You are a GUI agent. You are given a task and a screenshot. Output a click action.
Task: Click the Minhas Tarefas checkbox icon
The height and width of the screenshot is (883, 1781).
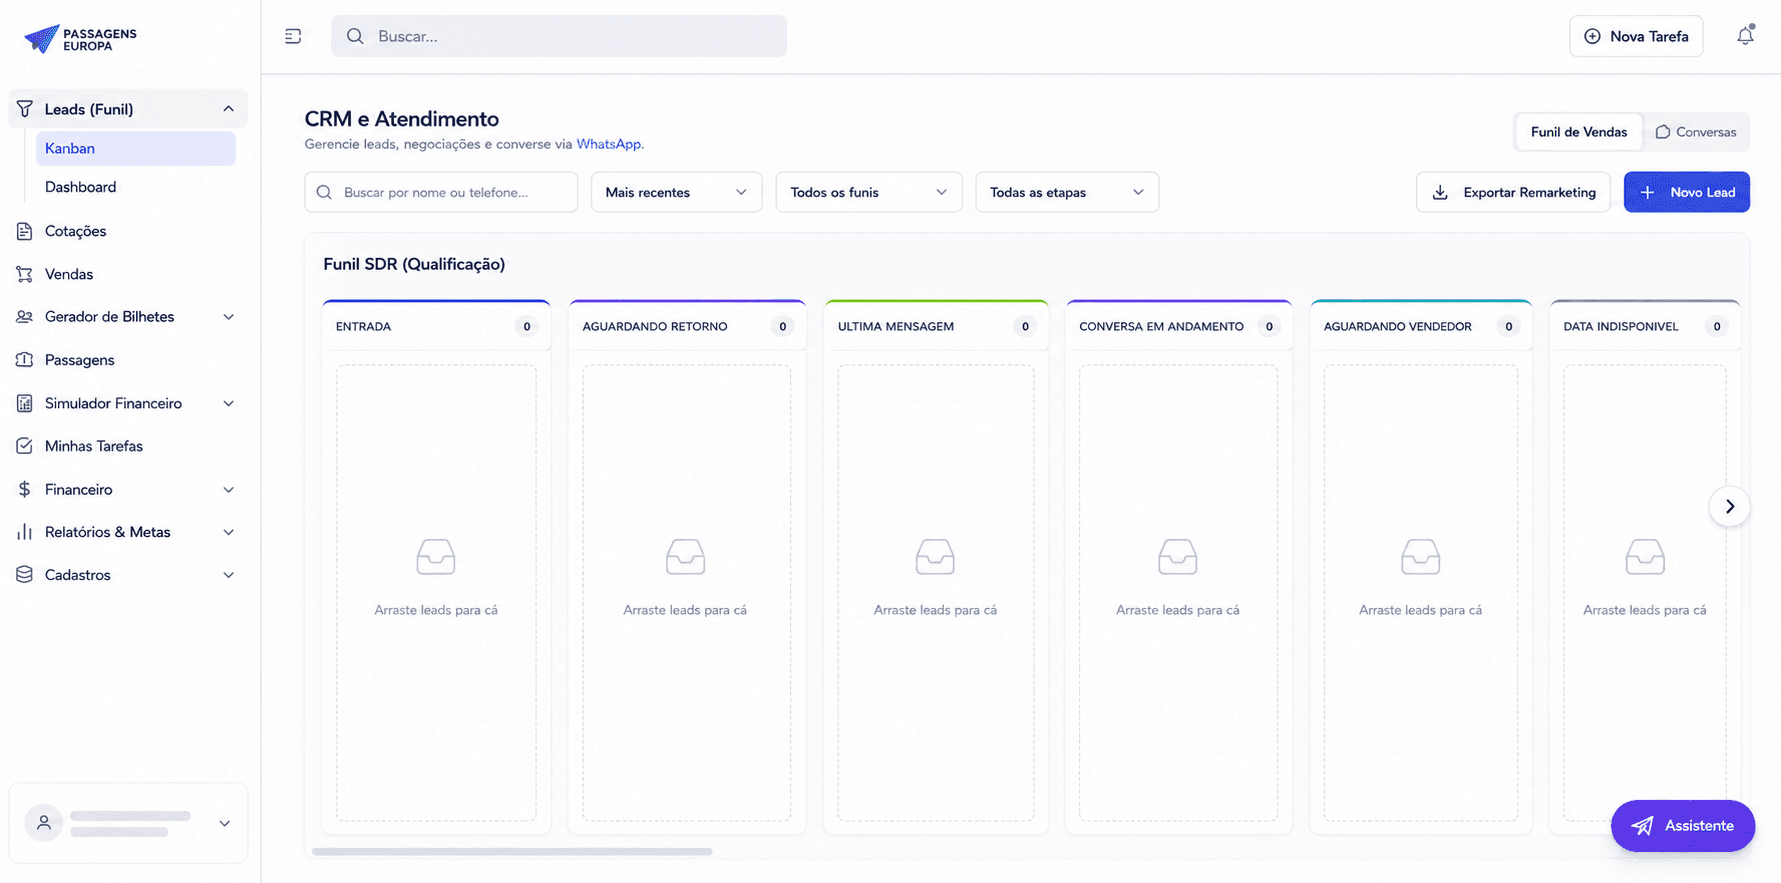tap(25, 446)
